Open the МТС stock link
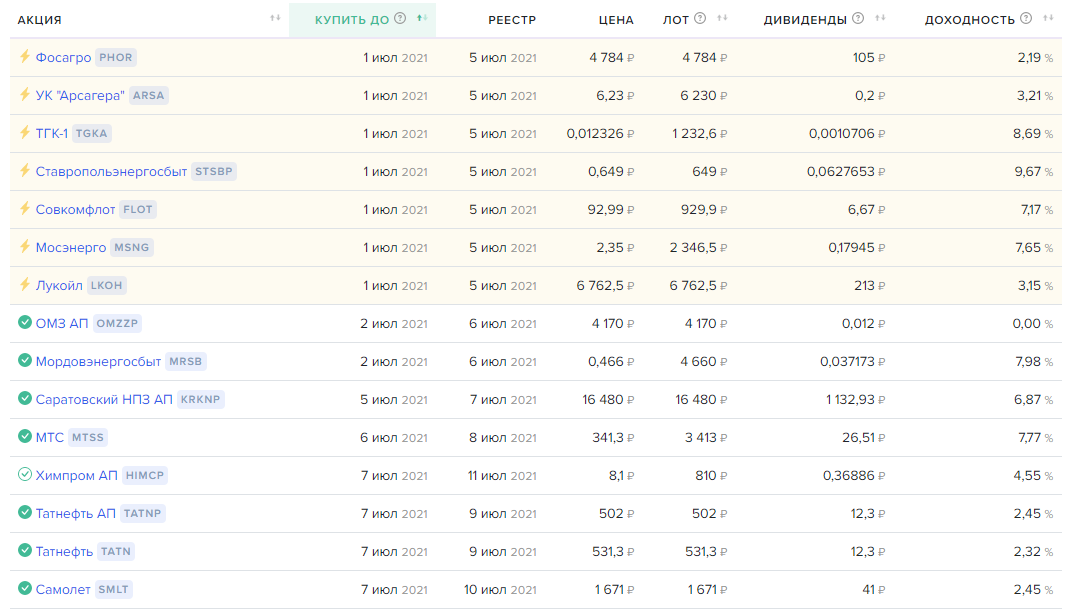The width and height of the screenshot is (1070, 609). coord(49,437)
